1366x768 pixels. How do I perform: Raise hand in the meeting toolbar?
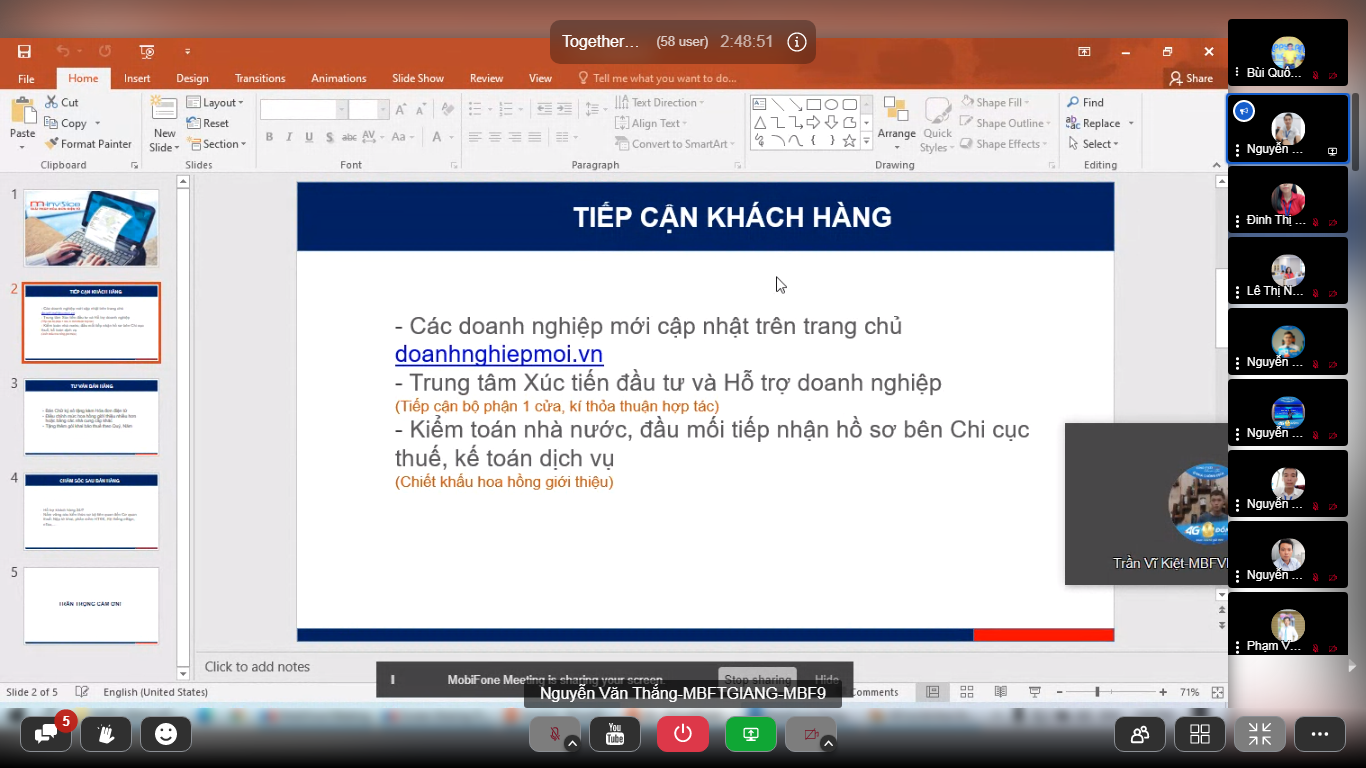pos(106,734)
